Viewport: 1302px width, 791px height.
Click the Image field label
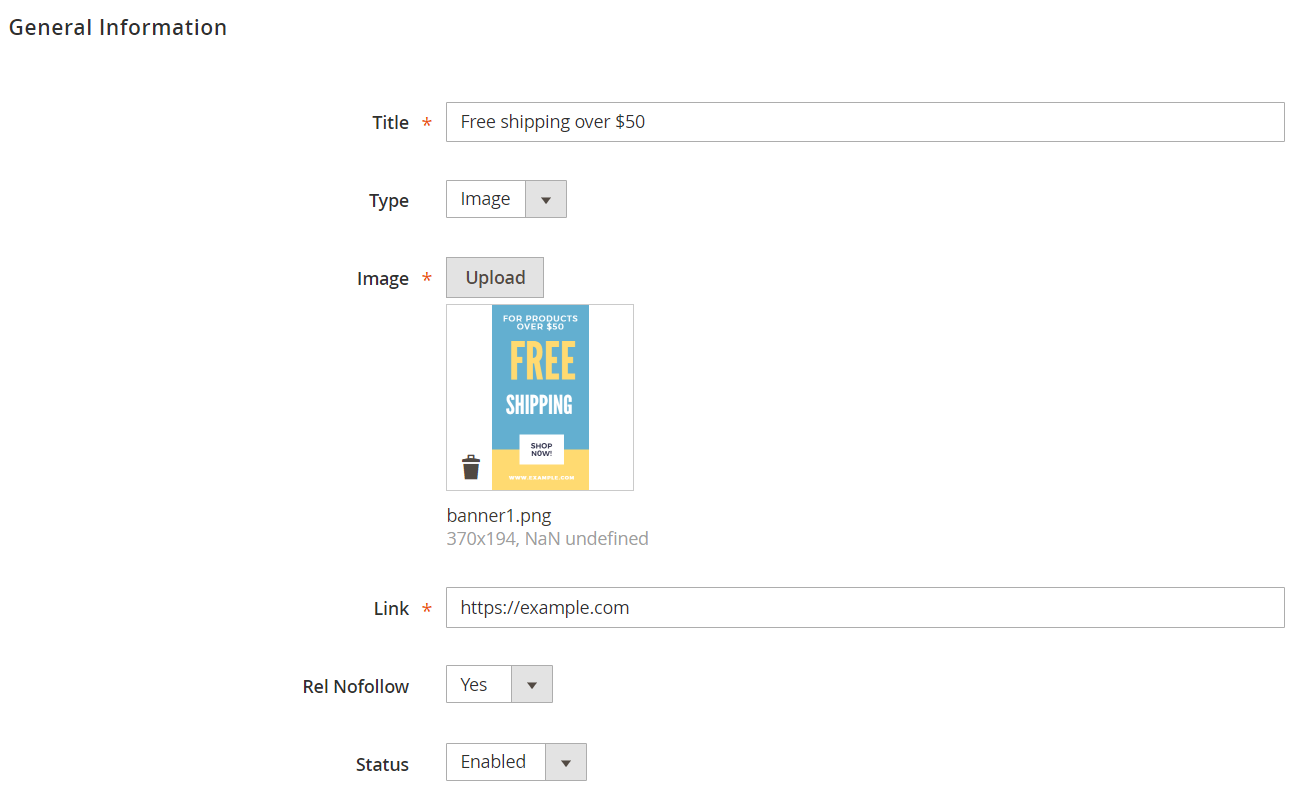coord(382,279)
